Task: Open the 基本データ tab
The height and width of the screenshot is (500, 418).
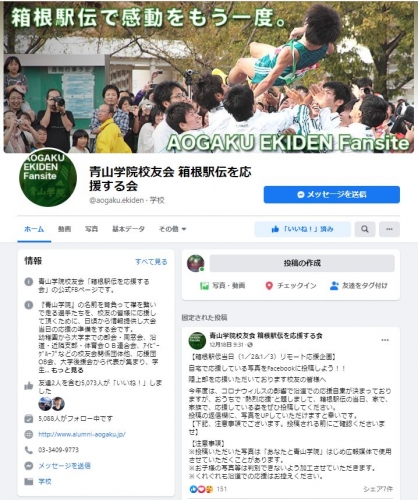Action: 128,229
